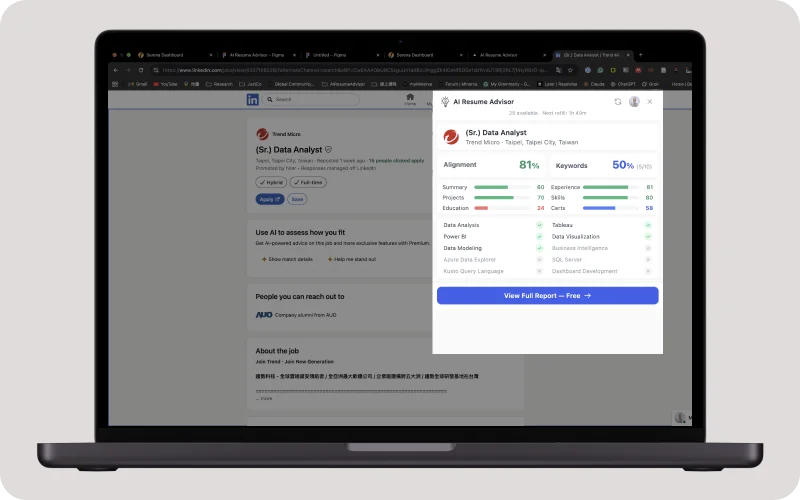Open the Claude bookmark
The image size is (800, 500).
594,84
